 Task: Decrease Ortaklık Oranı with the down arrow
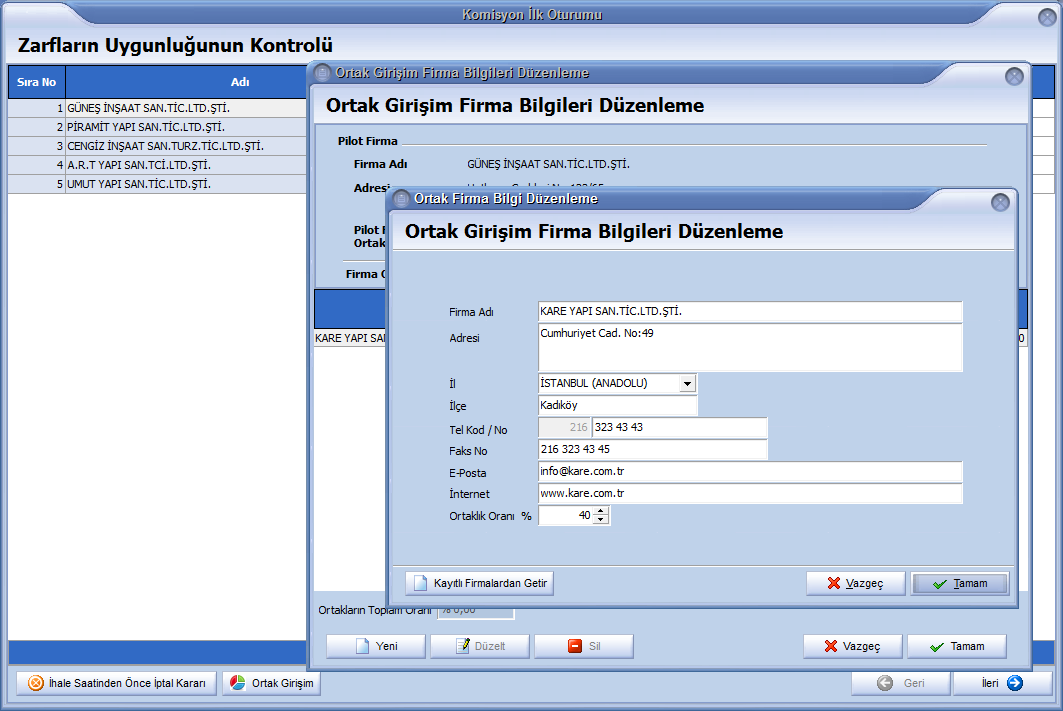[600, 520]
